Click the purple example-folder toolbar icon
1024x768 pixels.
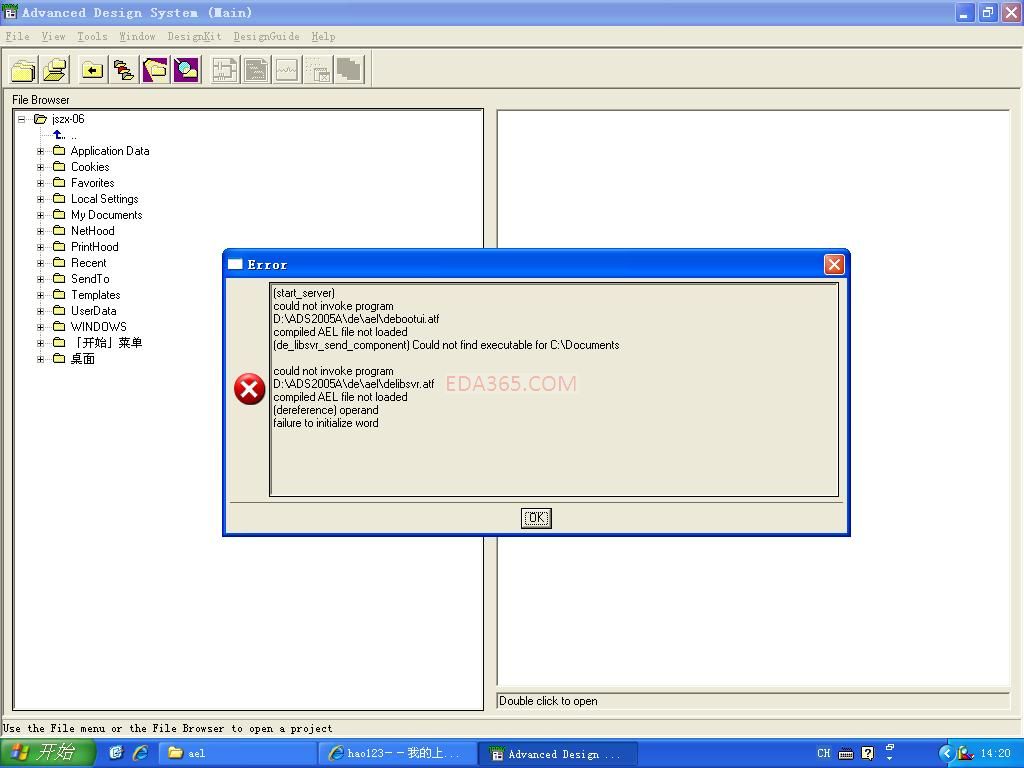pyautogui.click(x=155, y=69)
